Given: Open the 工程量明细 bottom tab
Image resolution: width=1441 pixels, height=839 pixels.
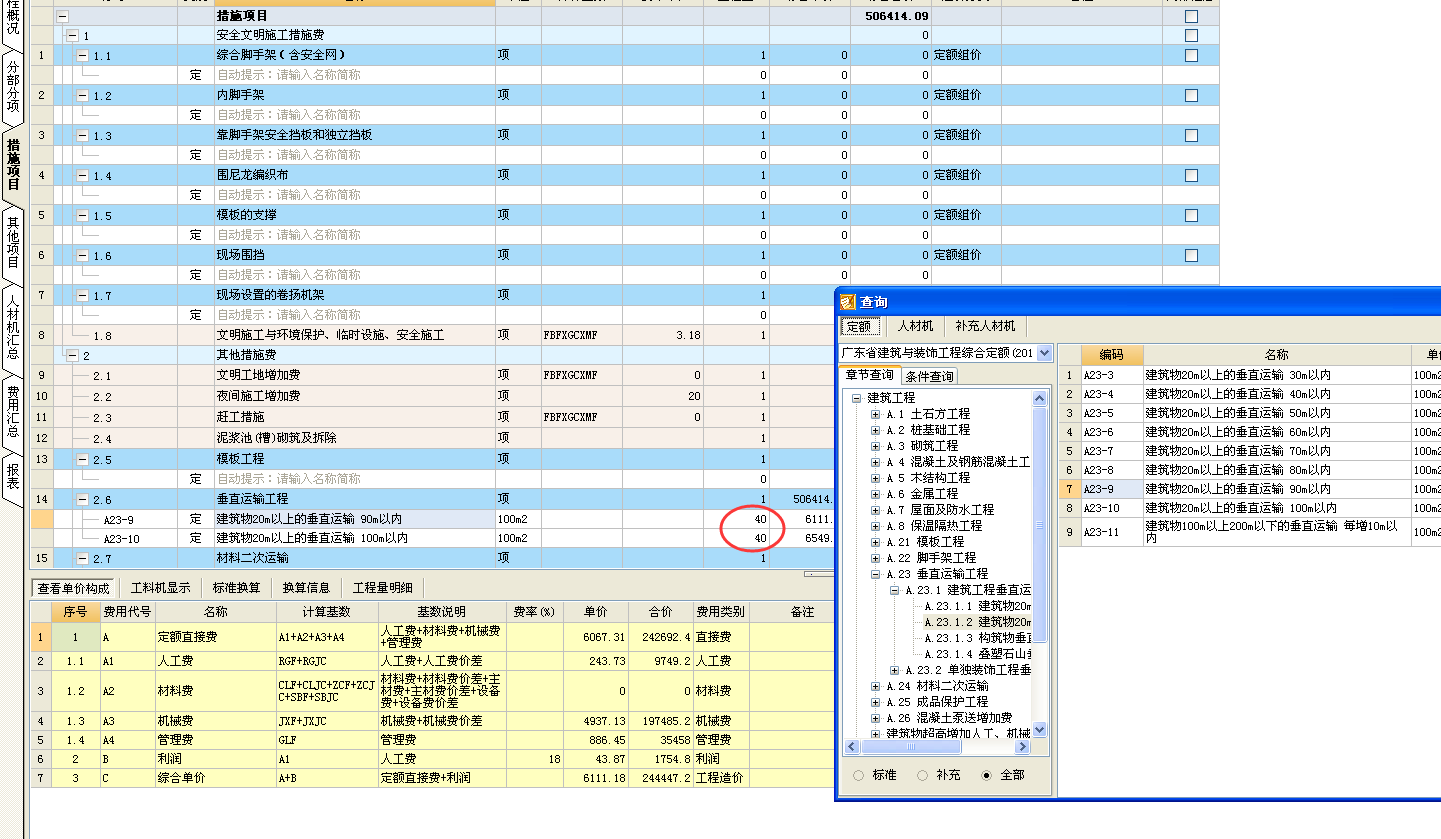Looking at the screenshot, I should click(x=382, y=588).
